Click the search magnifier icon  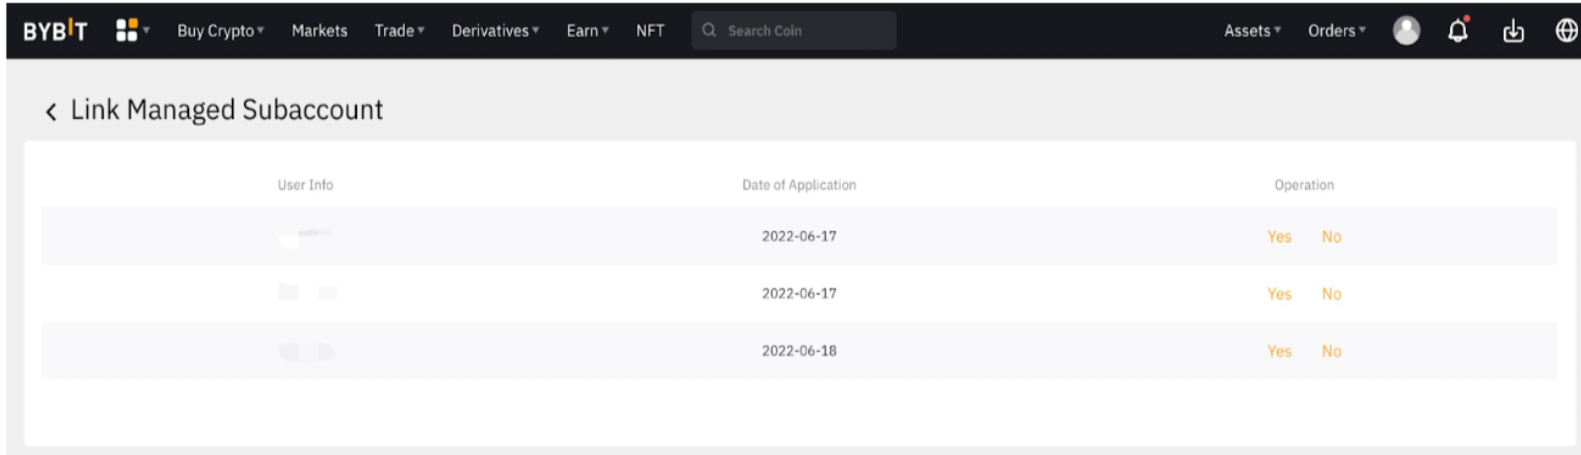point(709,31)
